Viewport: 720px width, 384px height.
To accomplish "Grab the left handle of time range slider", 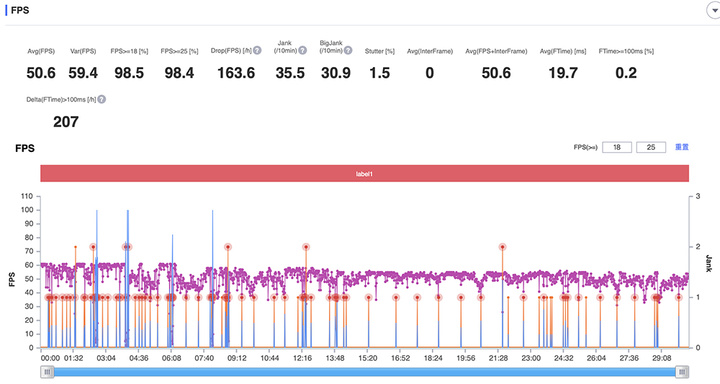I will pyautogui.click(x=47, y=372).
